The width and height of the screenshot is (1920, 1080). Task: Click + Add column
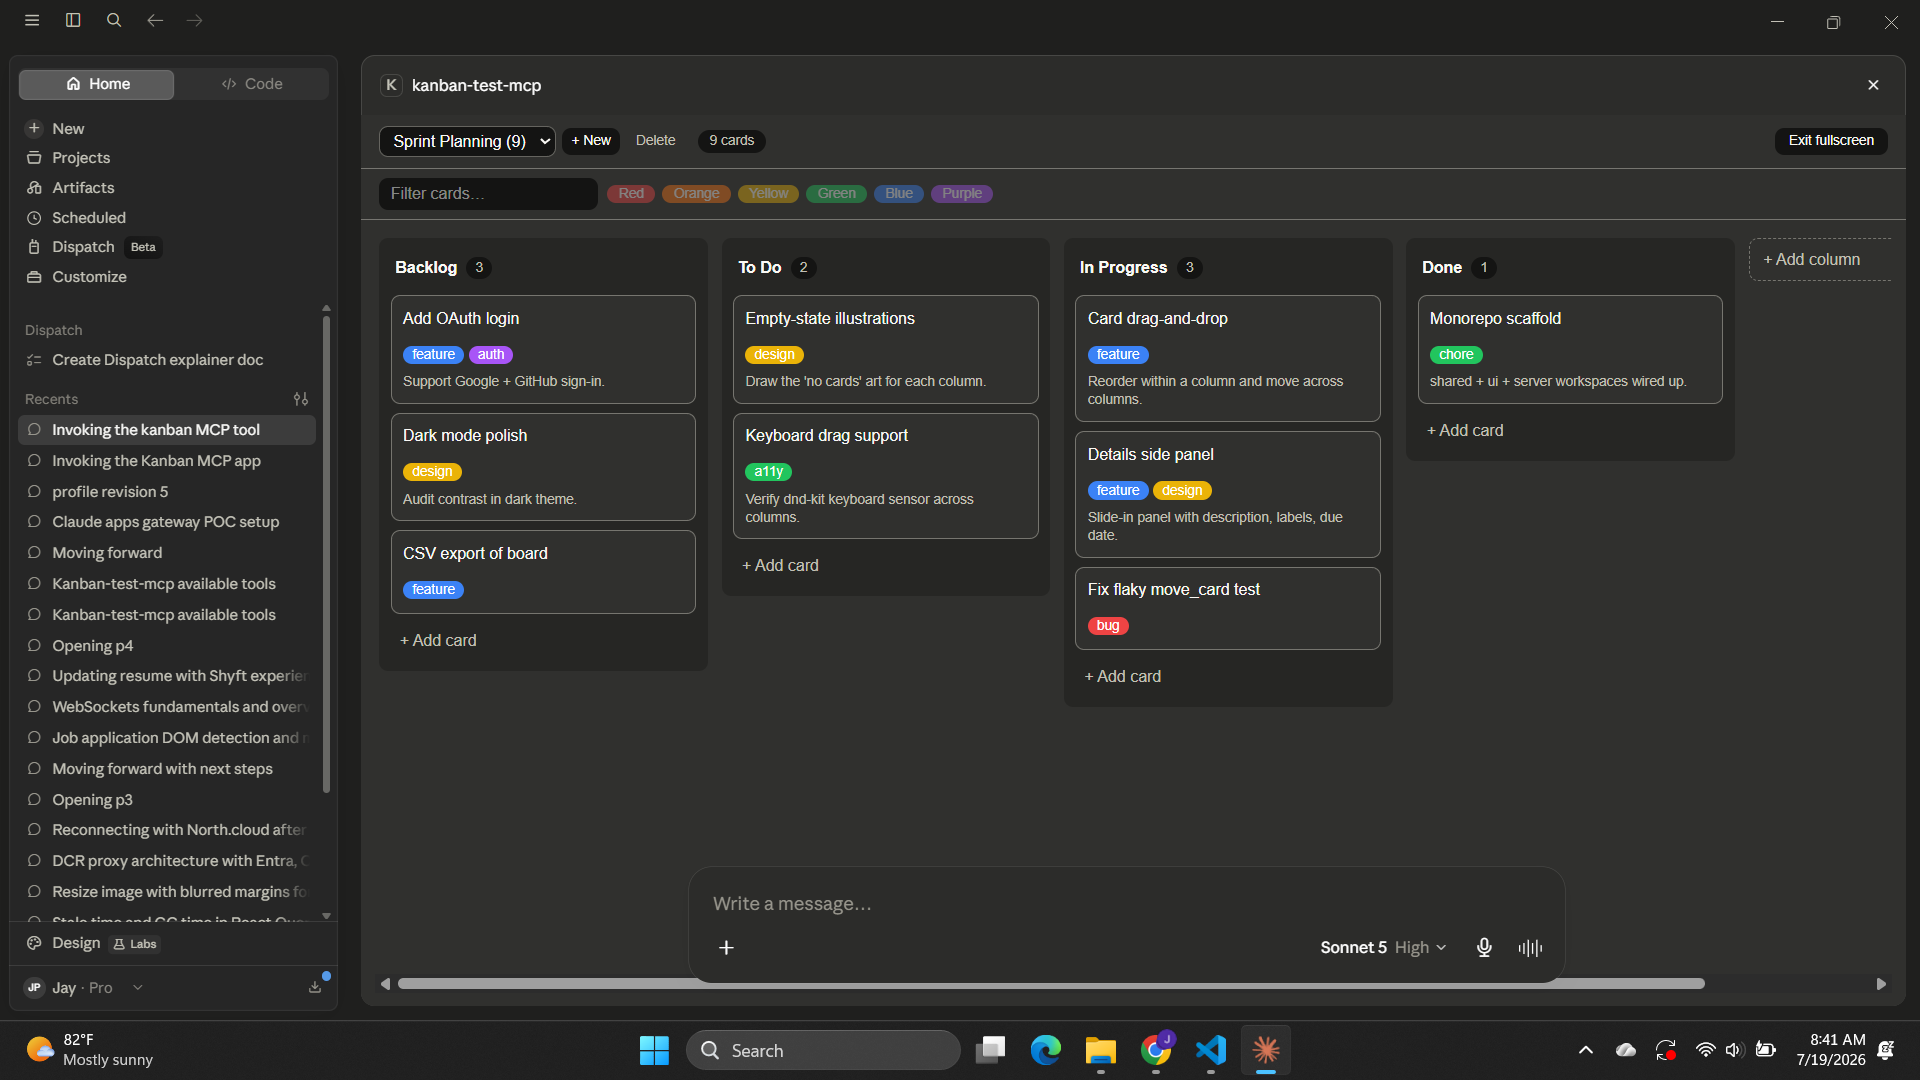click(x=1819, y=260)
